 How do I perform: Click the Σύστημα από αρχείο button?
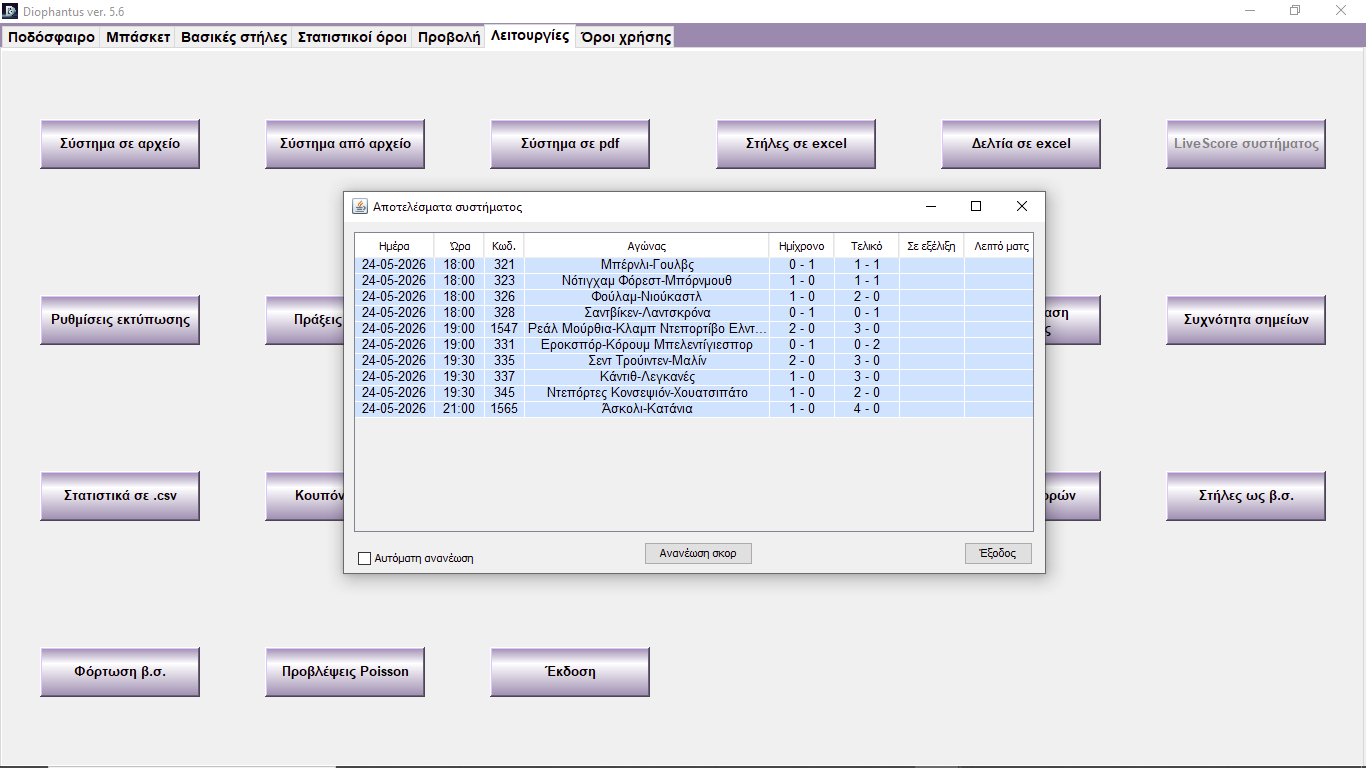click(345, 144)
